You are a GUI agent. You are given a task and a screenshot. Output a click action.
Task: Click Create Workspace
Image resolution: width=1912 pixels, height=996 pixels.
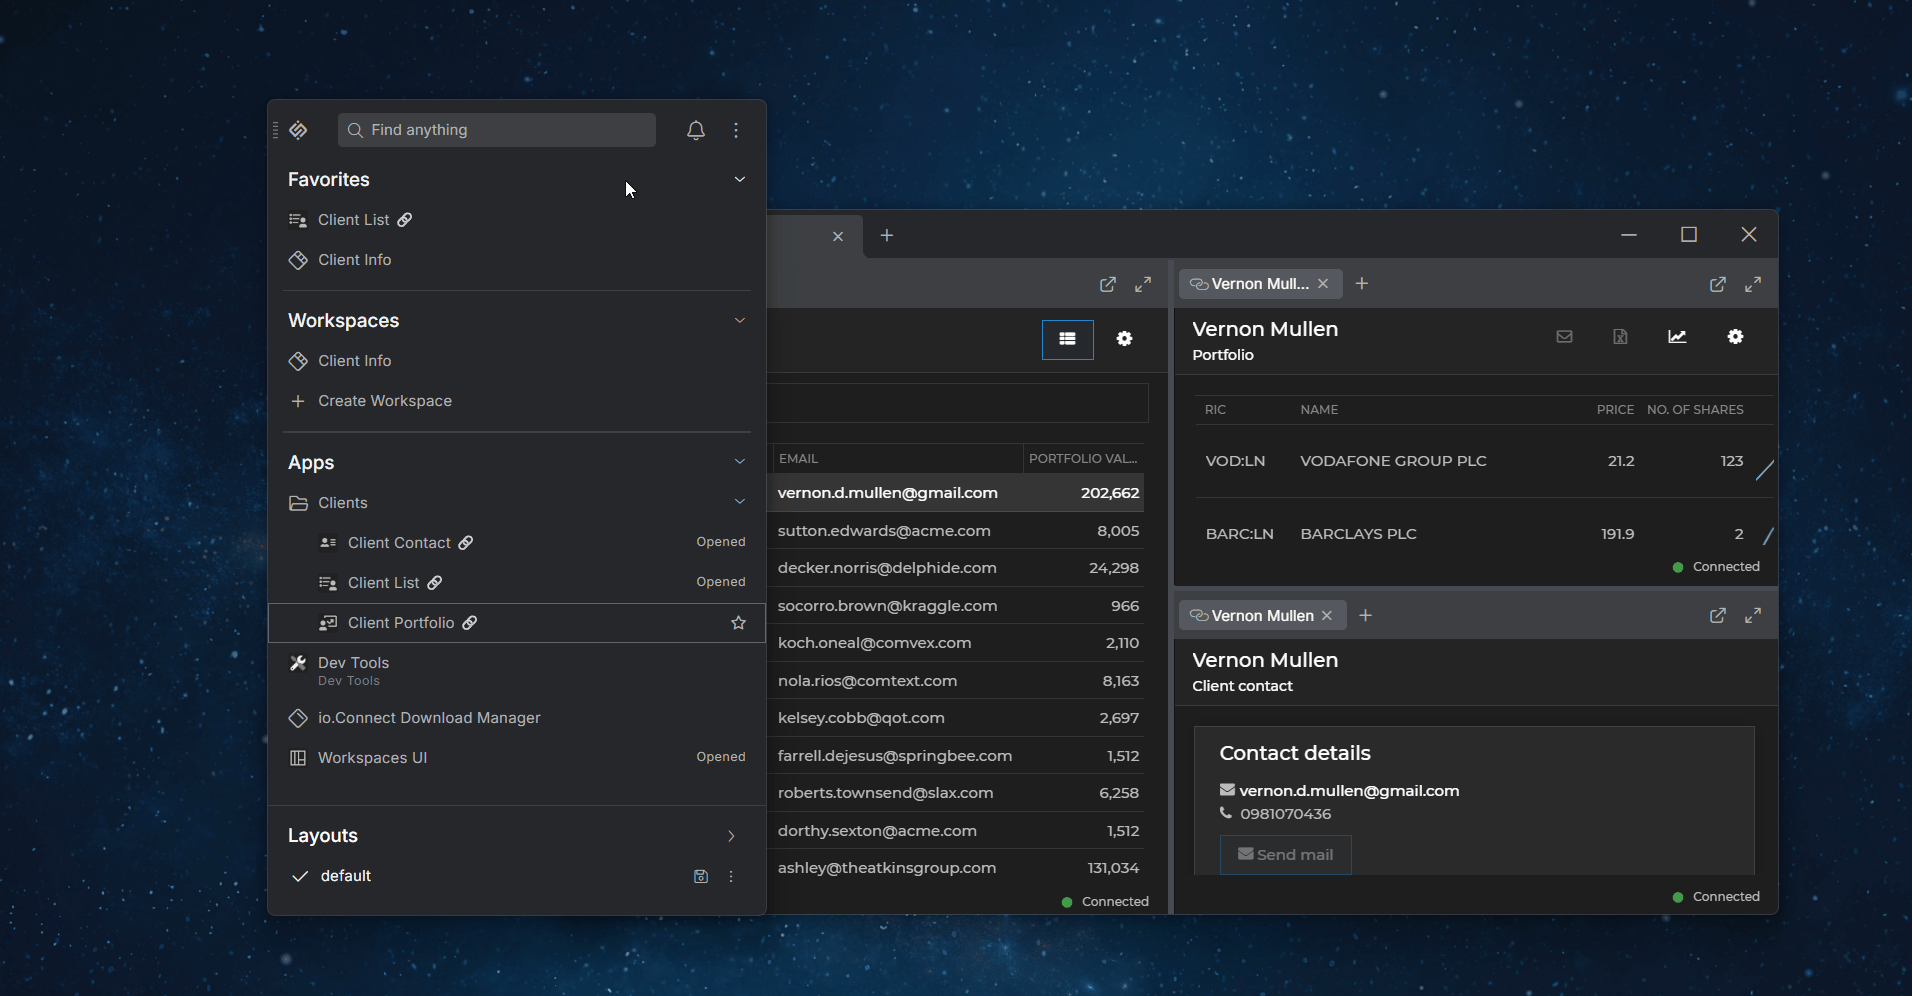[384, 401]
